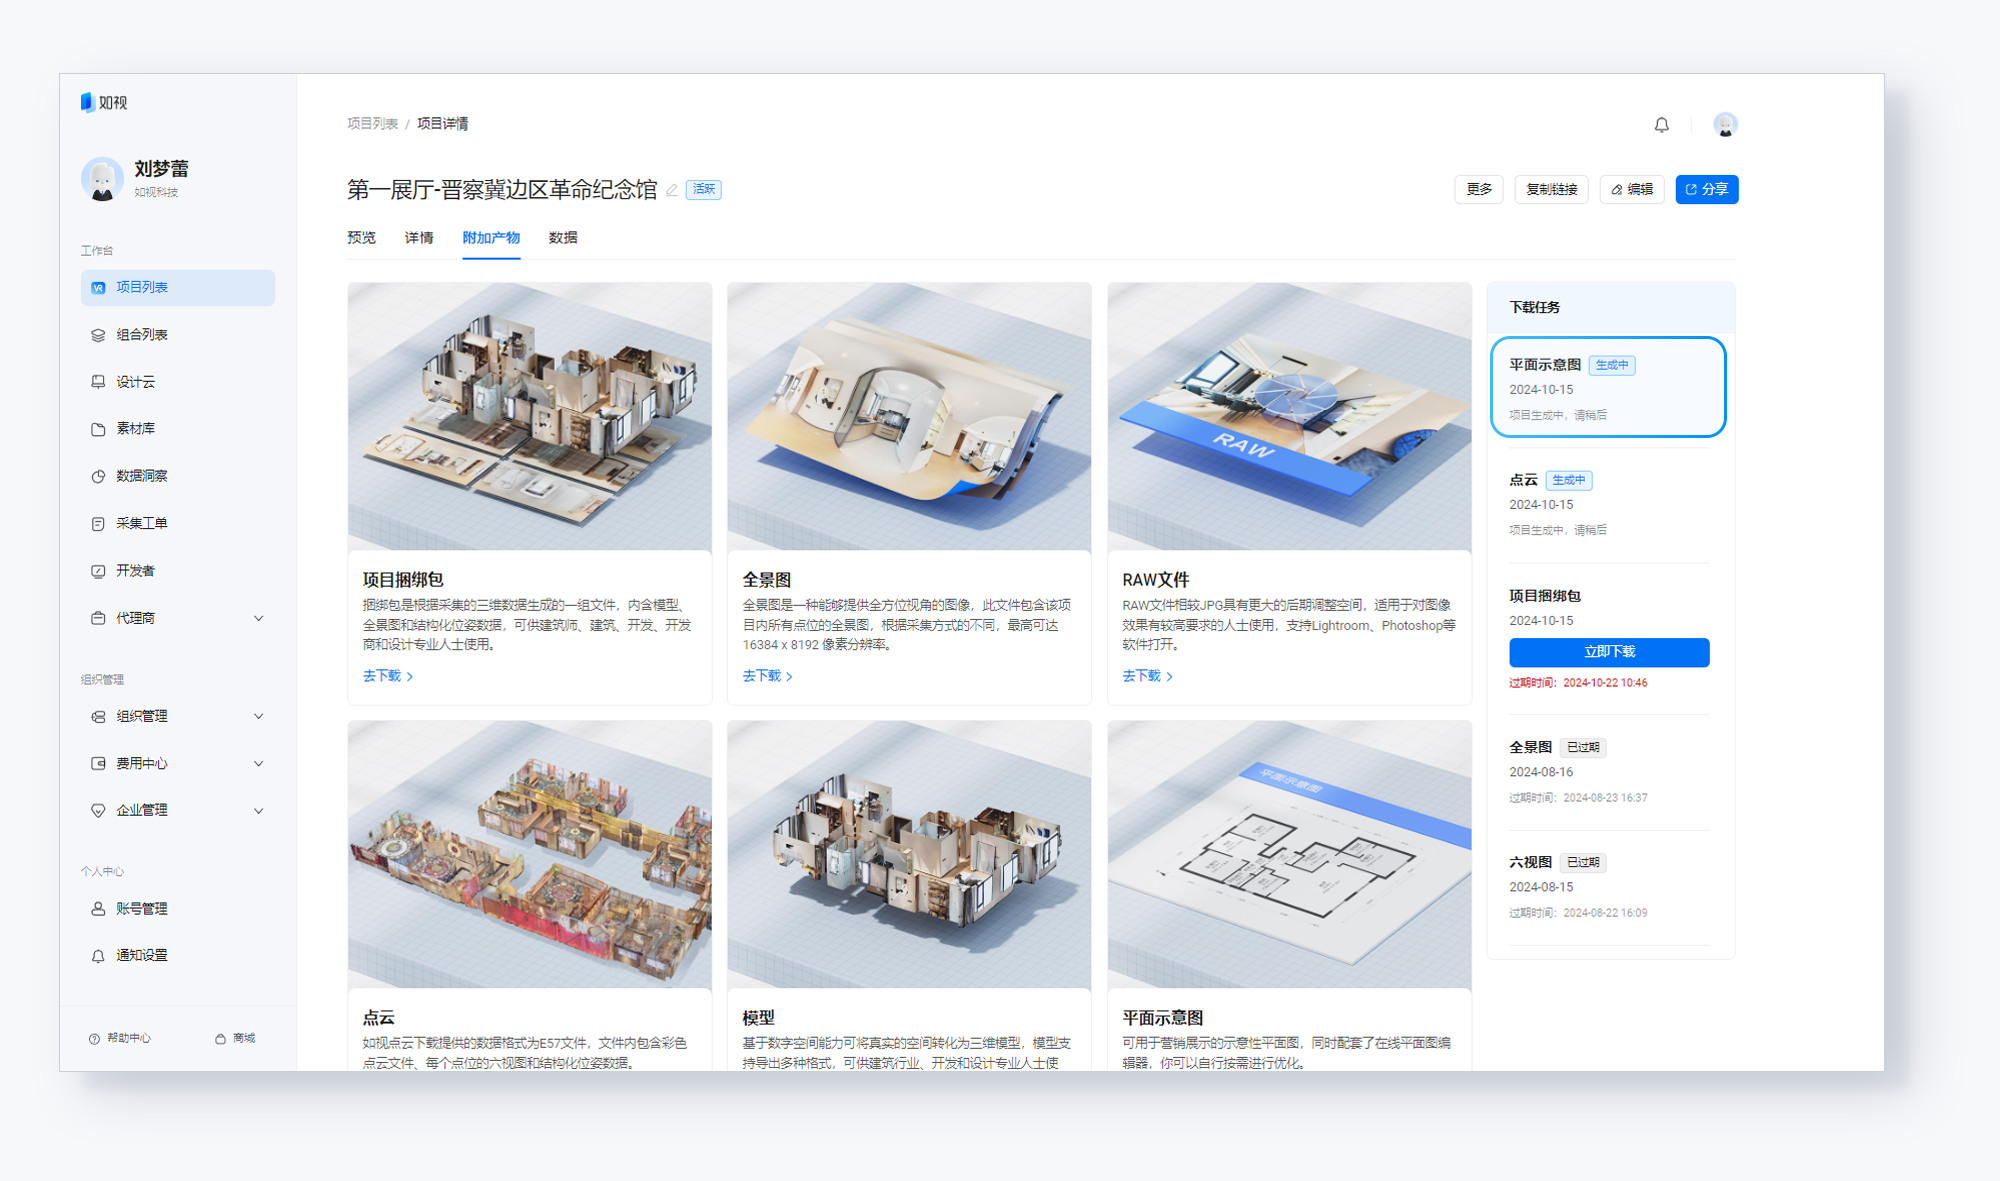The height and width of the screenshot is (1181, 2000).
Task: Open the 点云 card image
Action: coord(530,854)
